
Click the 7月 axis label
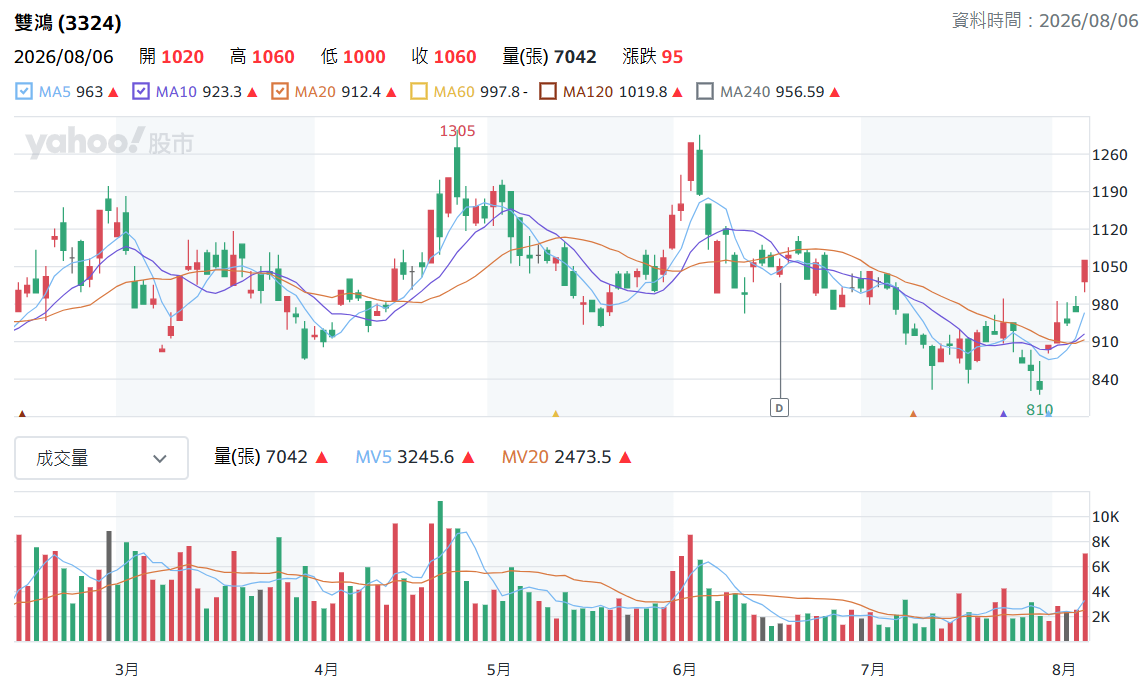pos(872,669)
